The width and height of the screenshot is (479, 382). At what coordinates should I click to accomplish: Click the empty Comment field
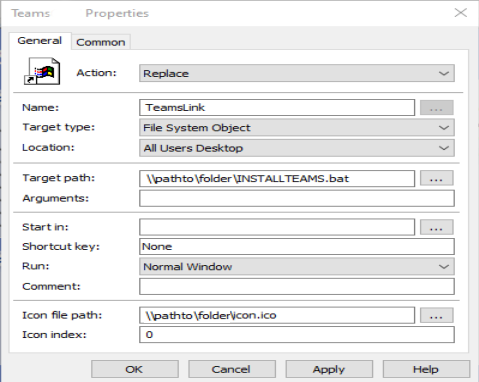point(297,287)
